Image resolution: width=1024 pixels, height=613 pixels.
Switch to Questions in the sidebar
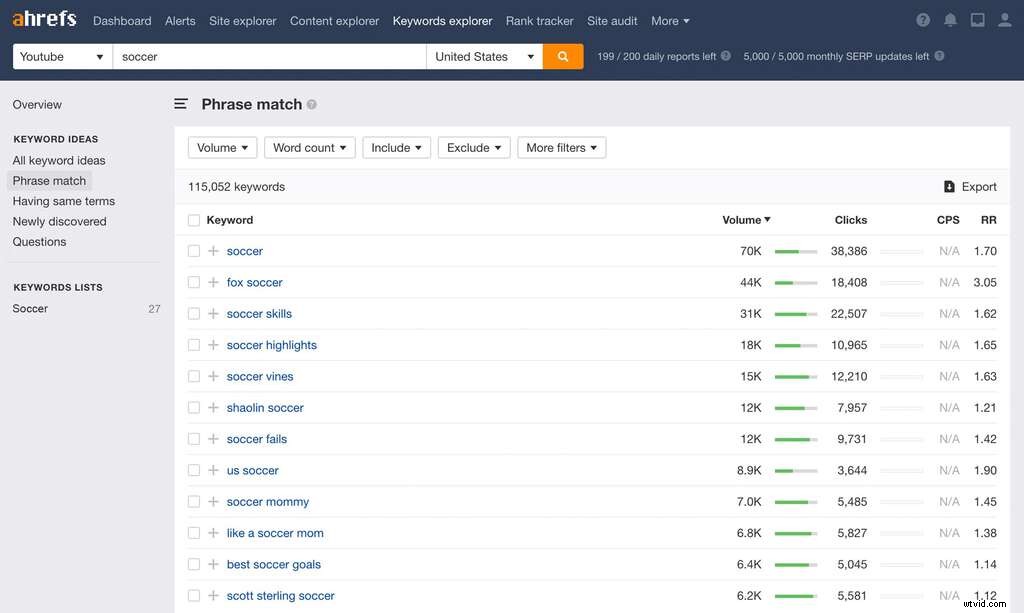pos(39,241)
